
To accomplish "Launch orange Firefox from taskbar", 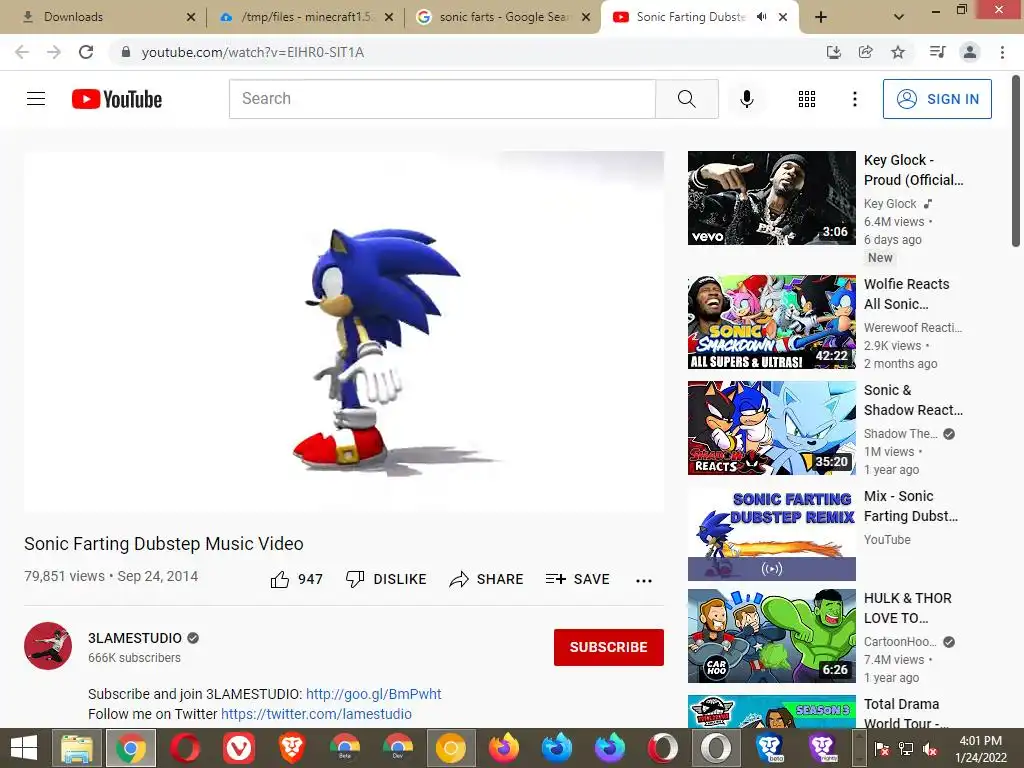I will point(504,748).
